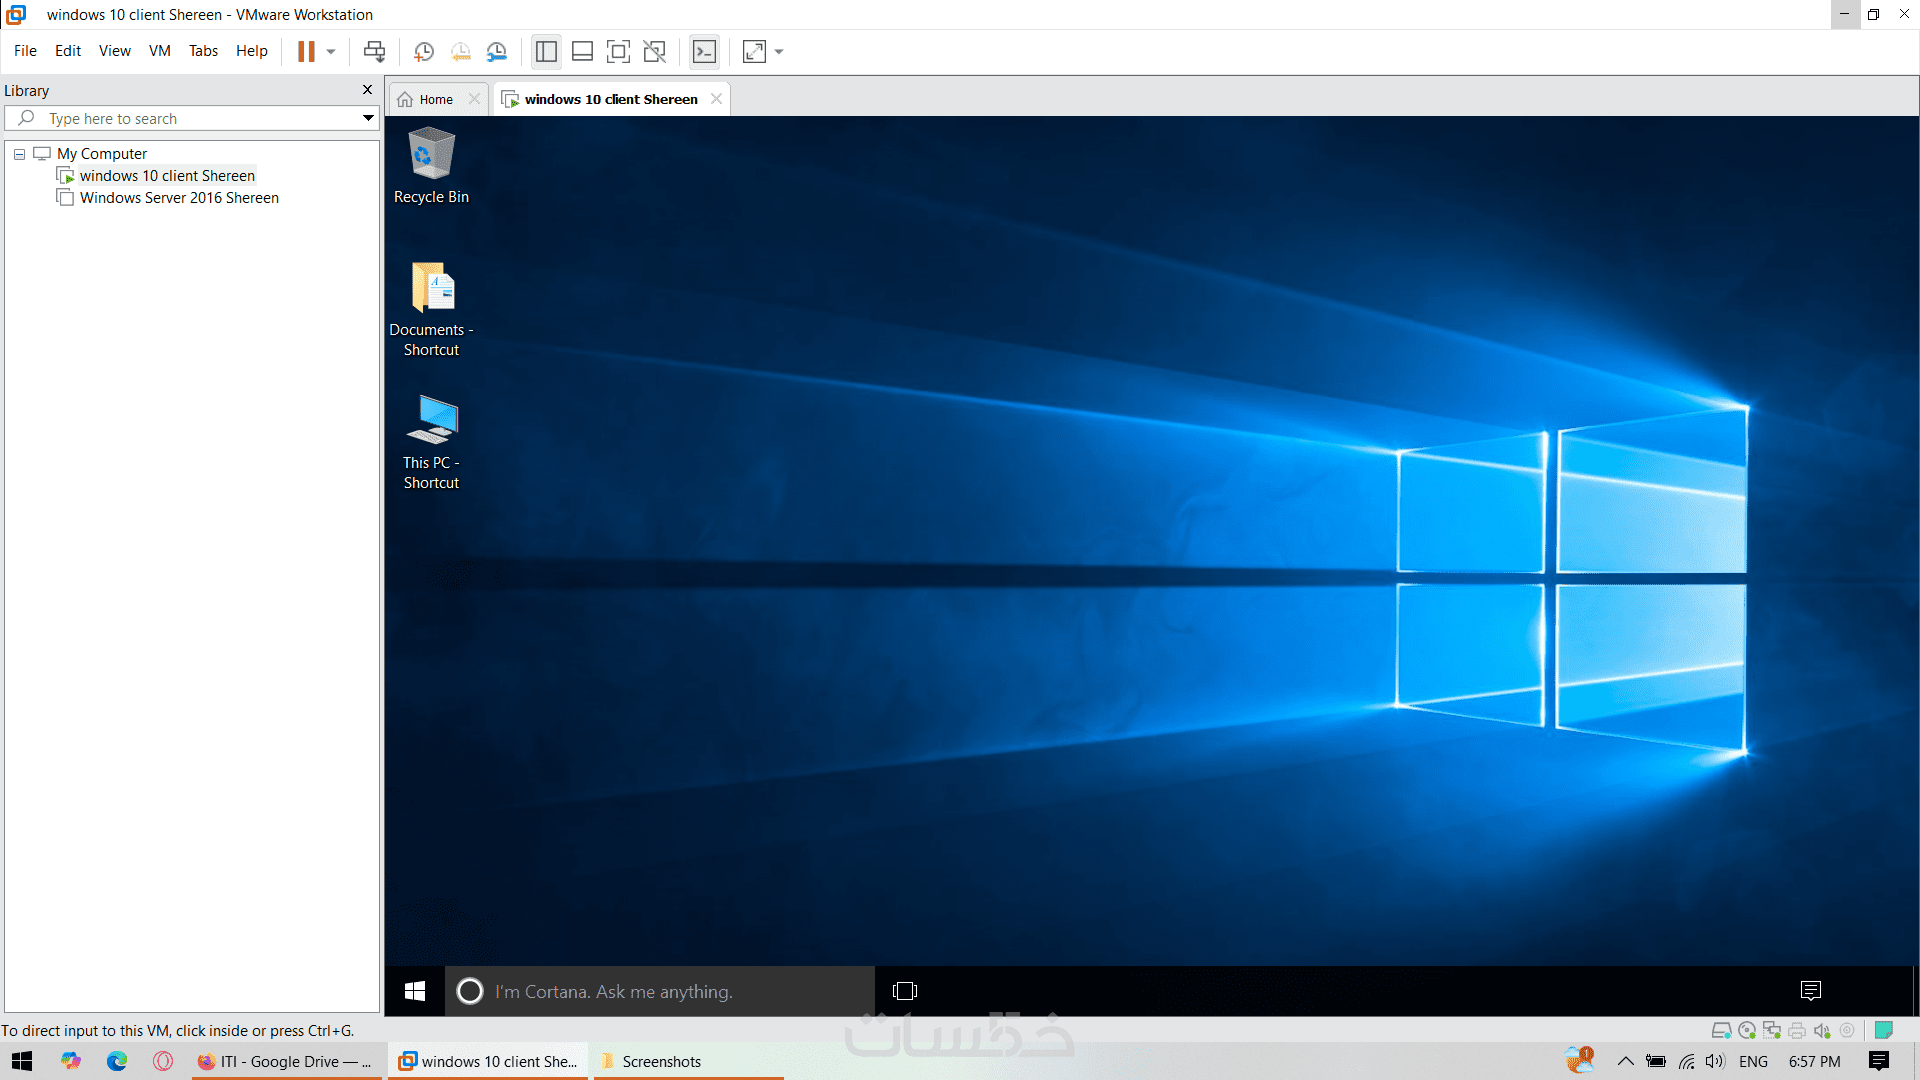This screenshot has height=1080, width=1920.
Task: Open the snapshot manager
Action: (497, 51)
